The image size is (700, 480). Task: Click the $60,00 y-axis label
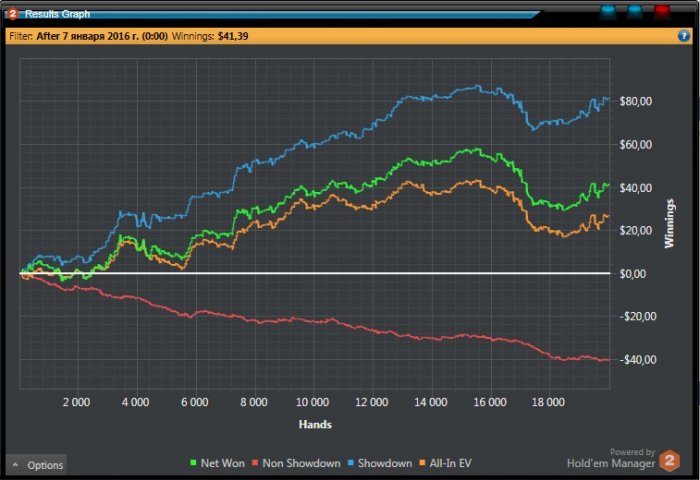(x=635, y=145)
